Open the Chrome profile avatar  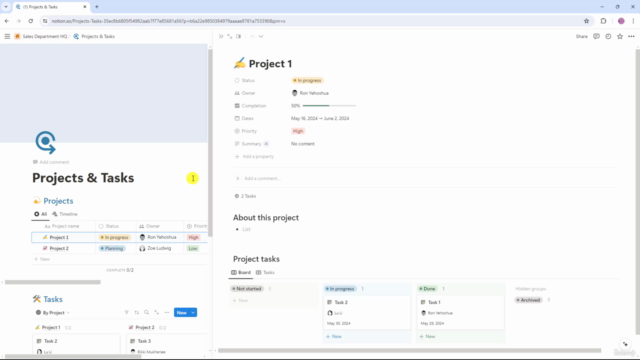pyautogui.click(x=621, y=21)
